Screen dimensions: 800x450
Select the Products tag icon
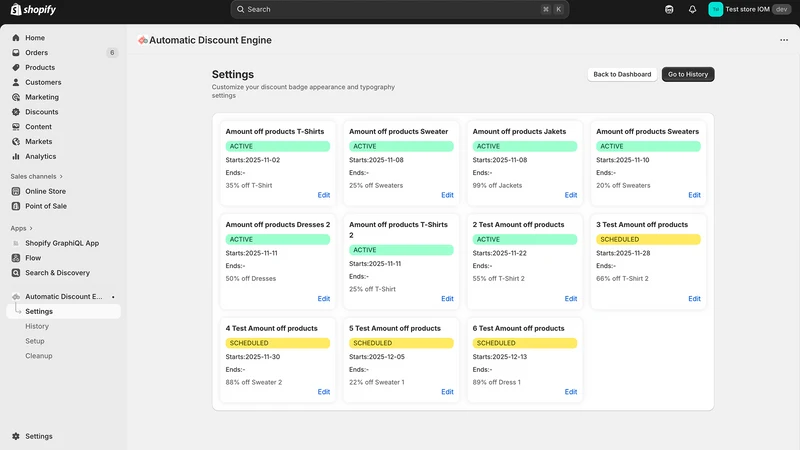coord(16,67)
